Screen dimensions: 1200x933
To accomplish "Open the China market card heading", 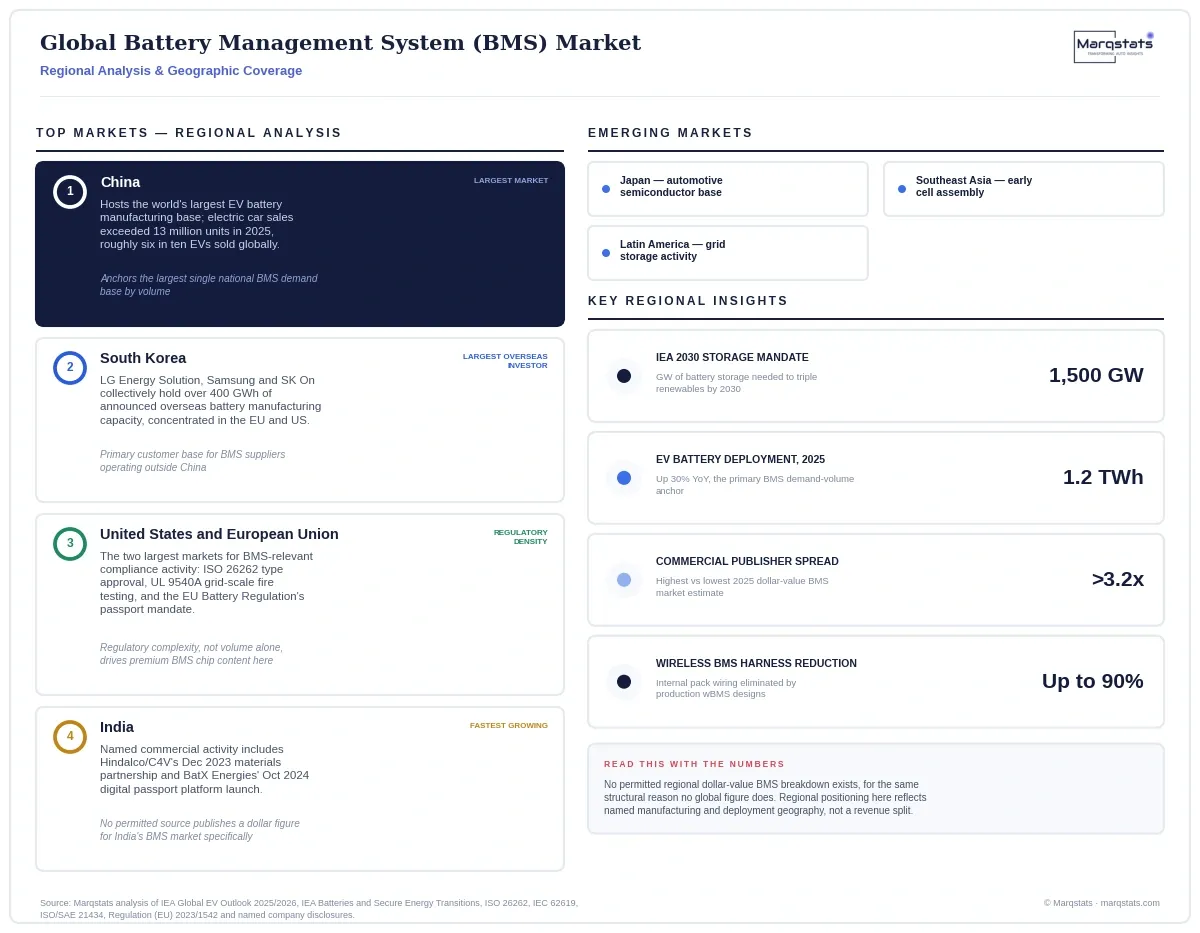I will (x=120, y=182).
